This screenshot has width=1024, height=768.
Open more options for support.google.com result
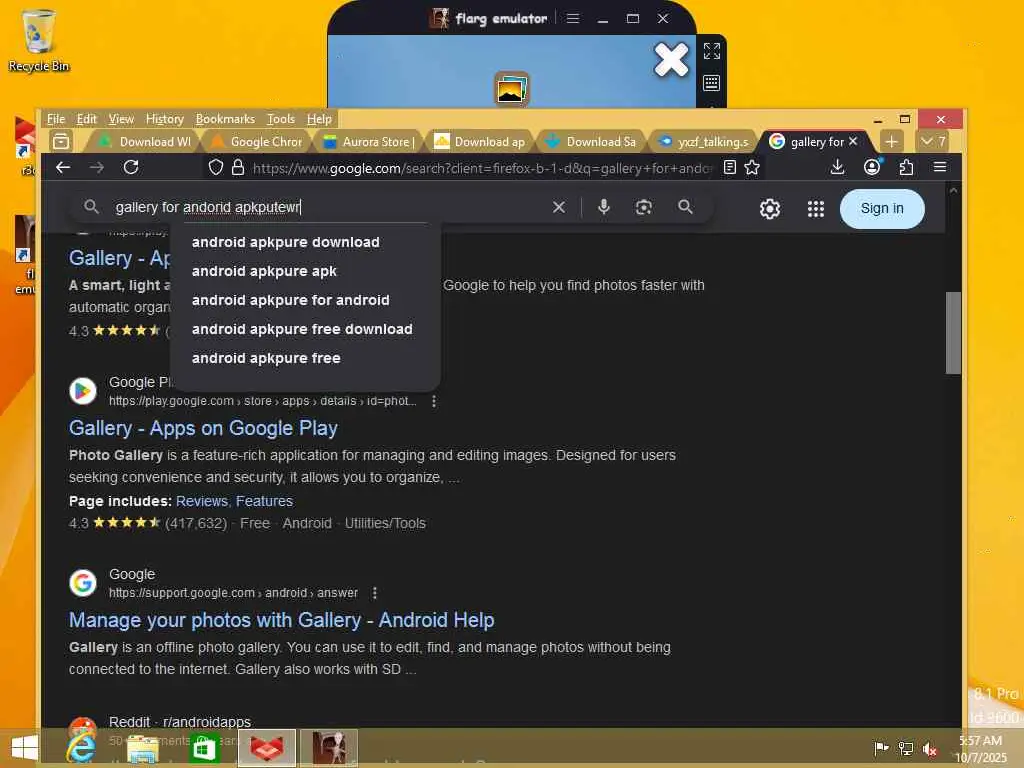coord(374,593)
